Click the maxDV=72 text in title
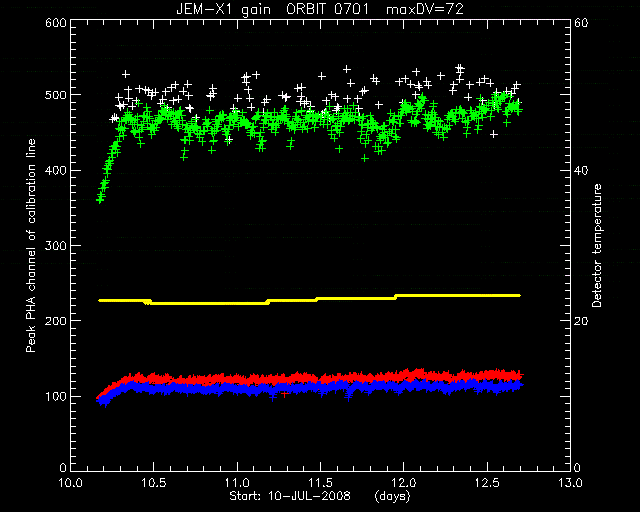Image resolution: width=640 pixels, height=512 pixels. pyautogui.click(x=424, y=9)
